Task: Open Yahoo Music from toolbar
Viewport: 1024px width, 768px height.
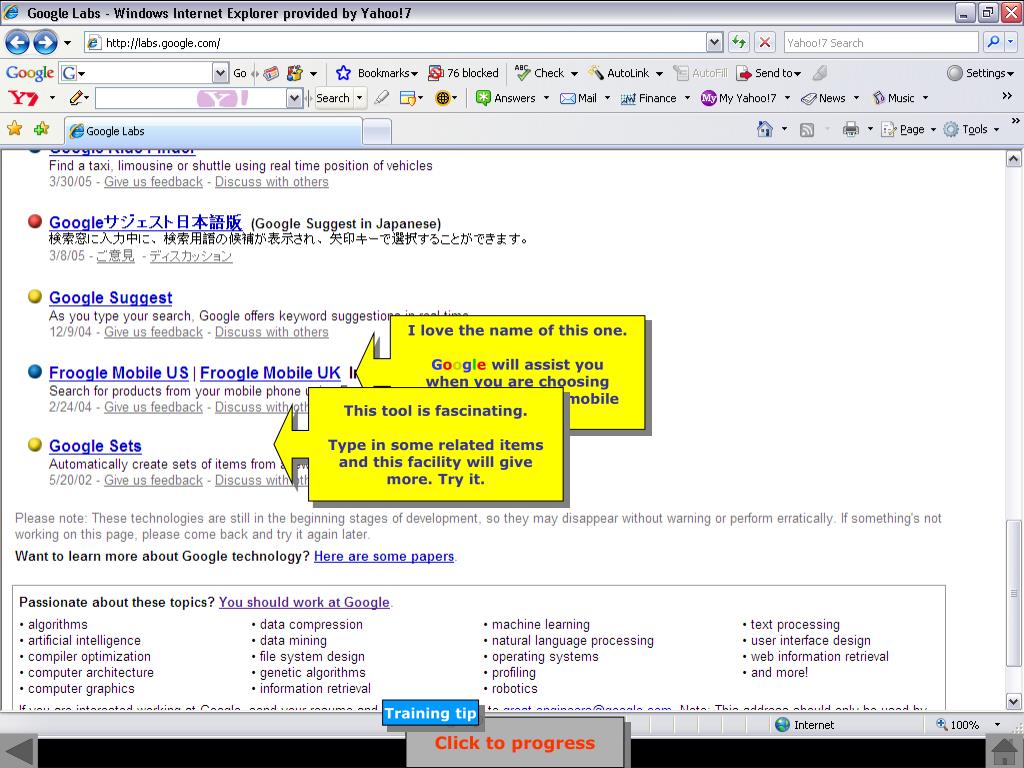Action: [893, 98]
